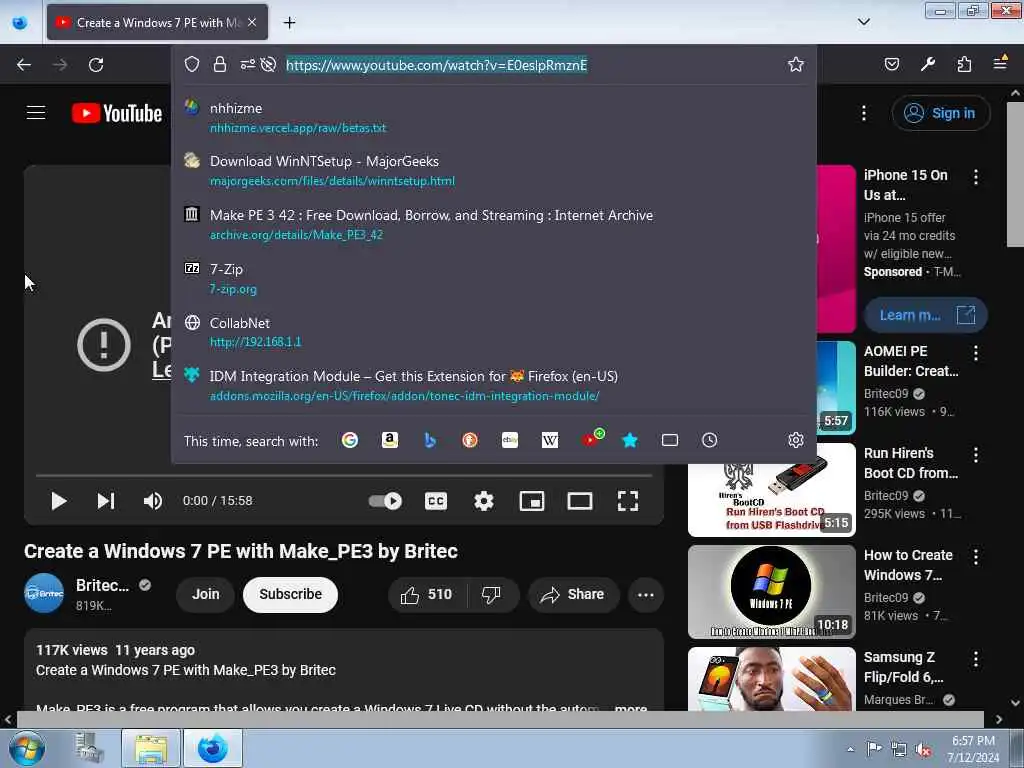Dislike this video

point(493,594)
